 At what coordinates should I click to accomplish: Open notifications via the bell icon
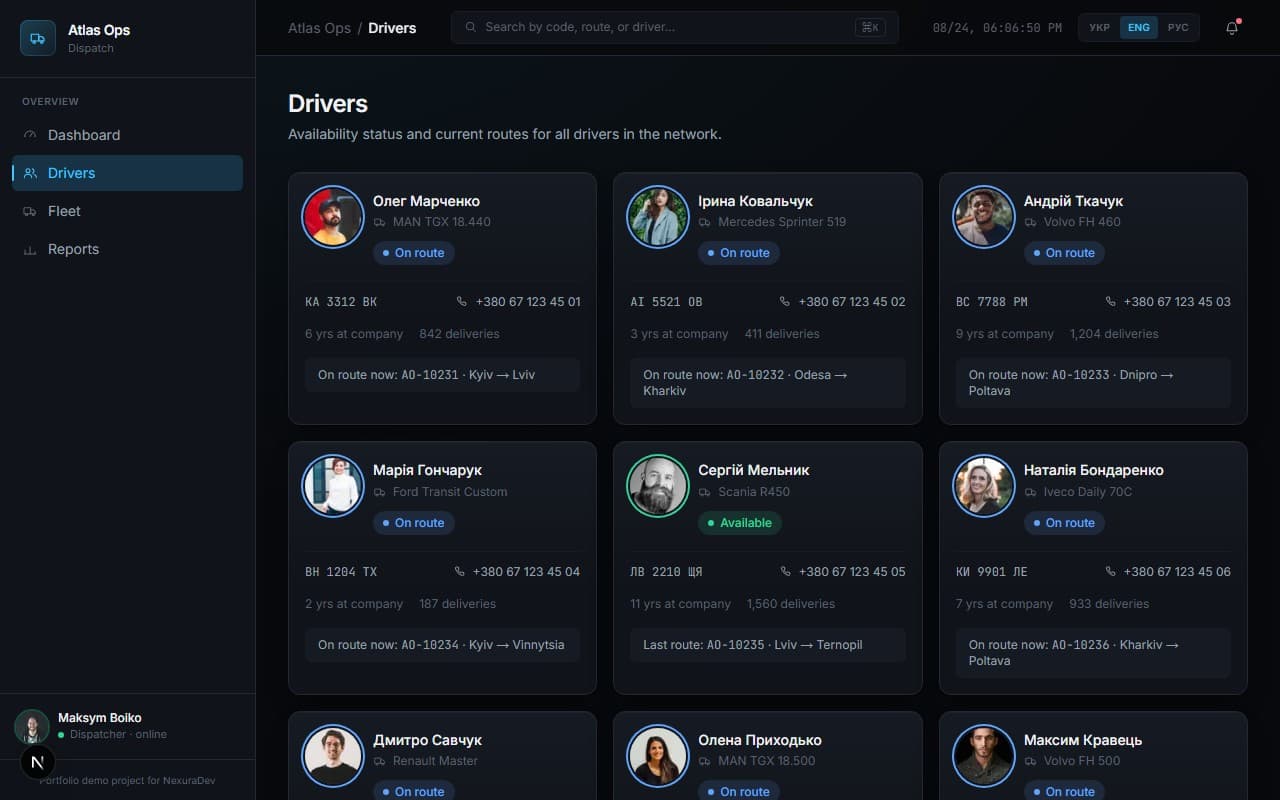click(x=1232, y=28)
